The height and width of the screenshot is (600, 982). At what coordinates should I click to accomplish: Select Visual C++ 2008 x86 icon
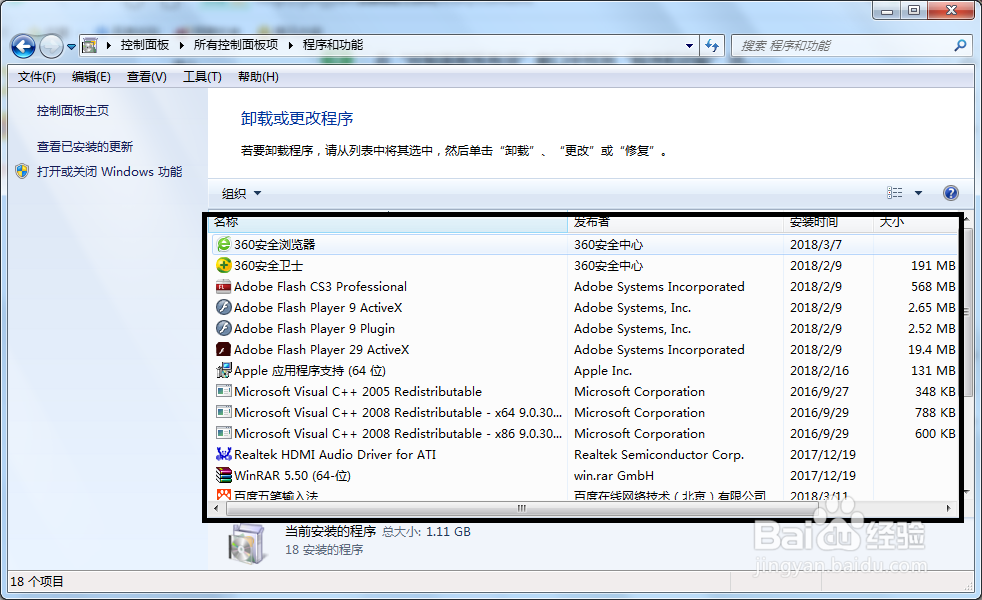pos(224,433)
